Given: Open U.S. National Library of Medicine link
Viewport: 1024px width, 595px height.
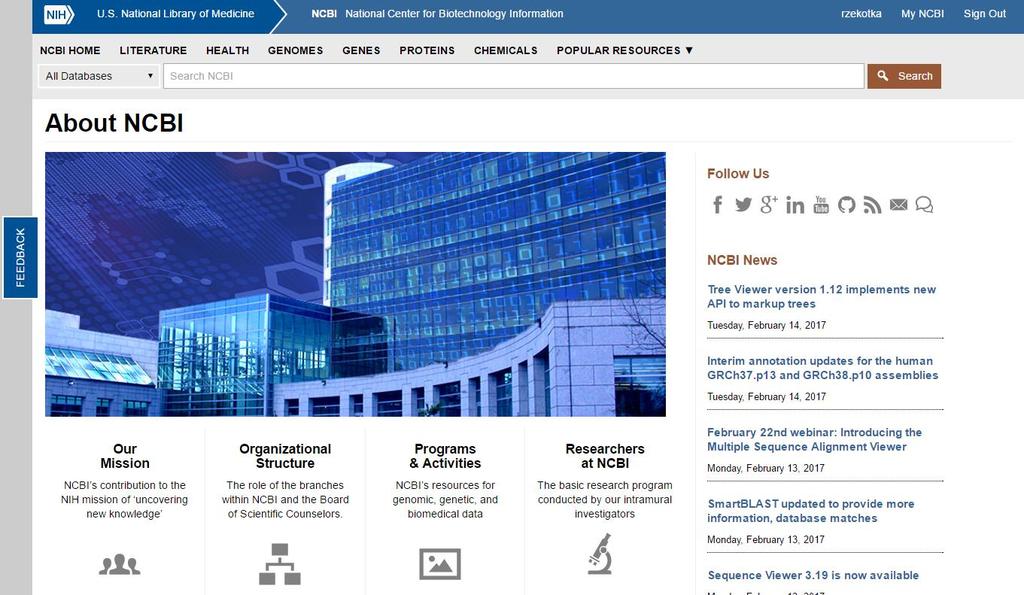Looking at the screenshot, I should coord(176,14).
